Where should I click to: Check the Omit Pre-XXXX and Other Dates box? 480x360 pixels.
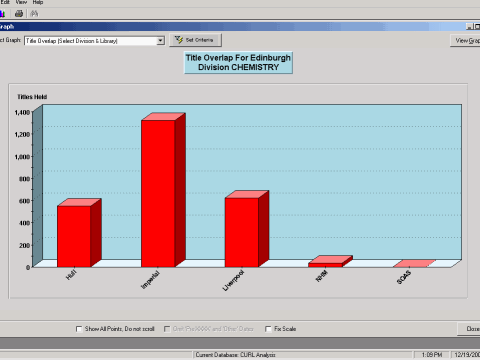click(167, 329)
